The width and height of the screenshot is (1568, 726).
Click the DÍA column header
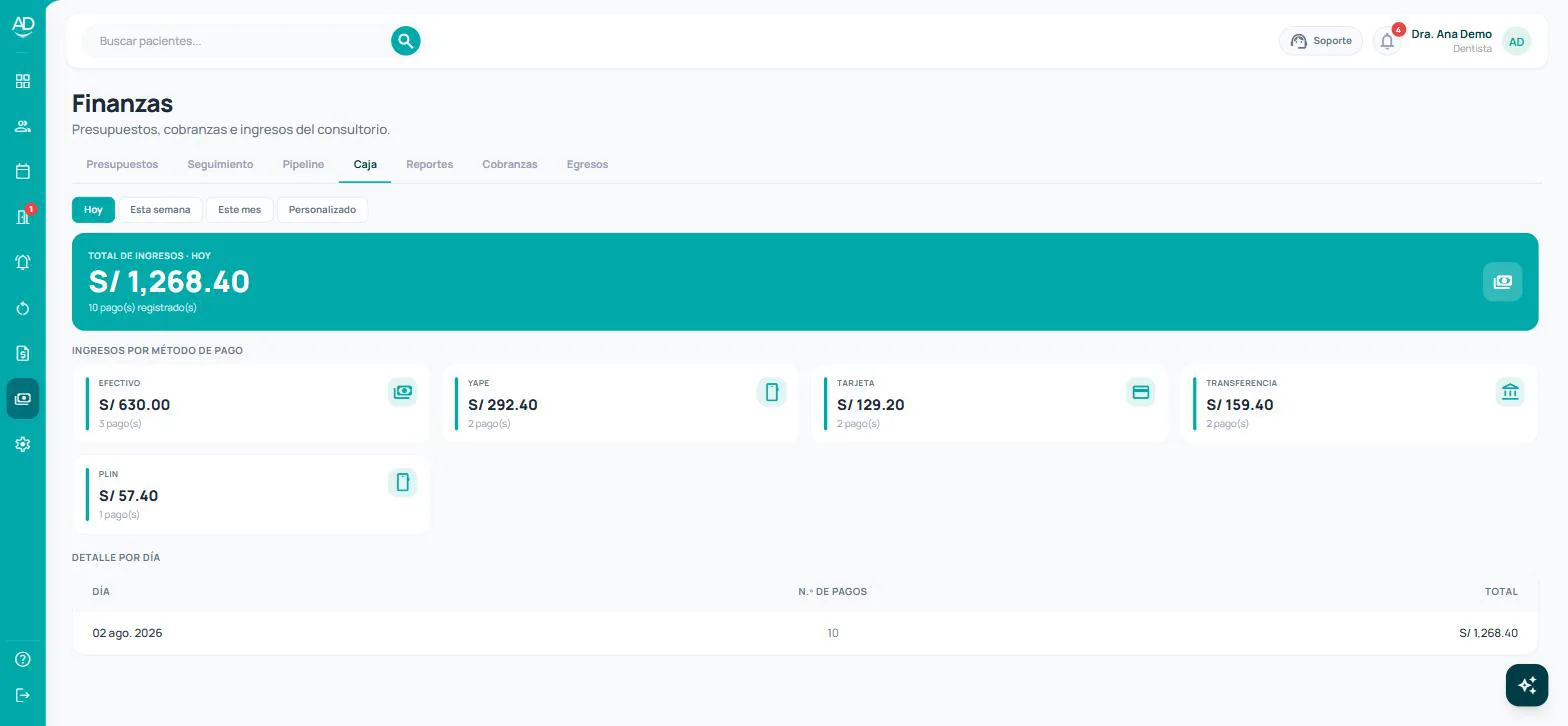point(101,592)
